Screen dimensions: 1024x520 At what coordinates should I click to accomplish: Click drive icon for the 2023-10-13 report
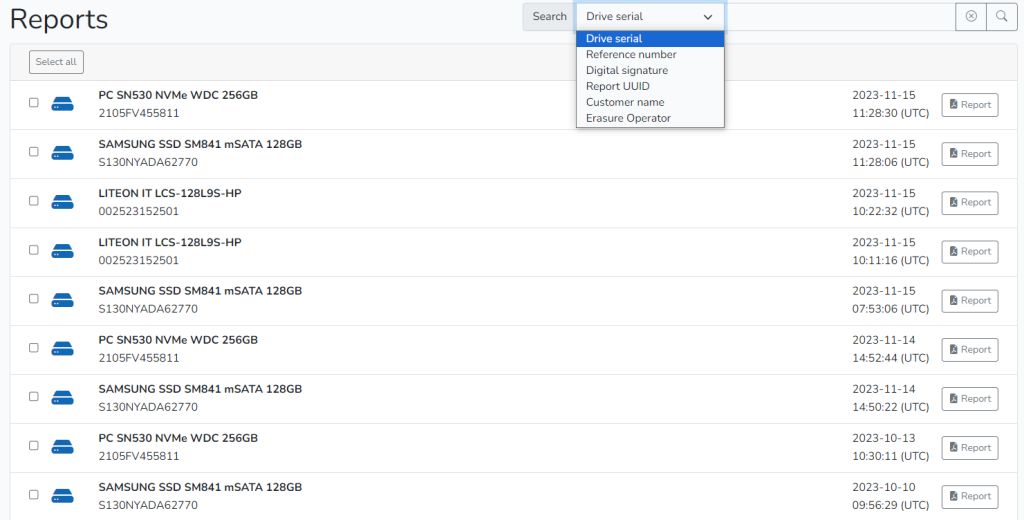point(63,447)
